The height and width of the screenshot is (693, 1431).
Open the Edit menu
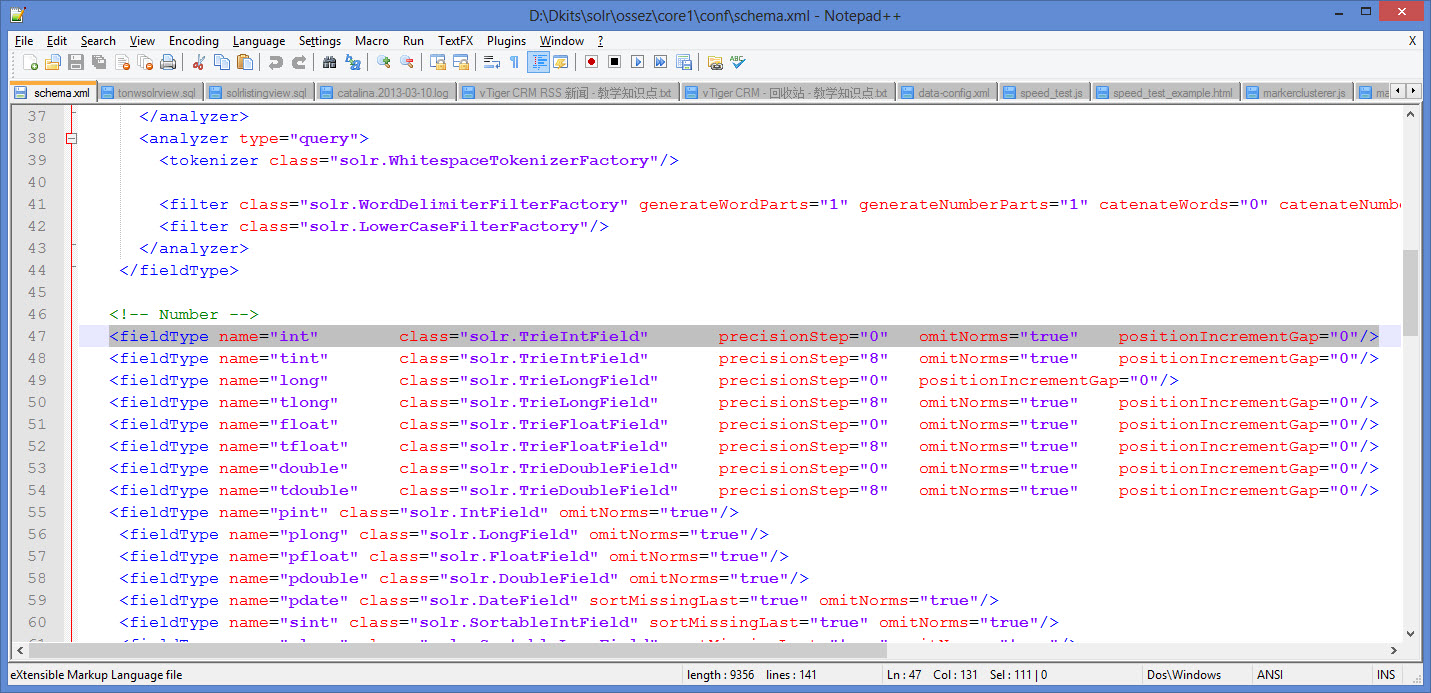[57, 41]
